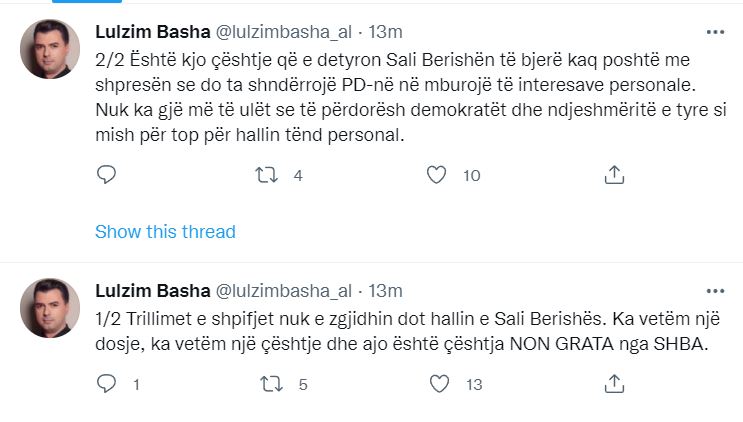The width and height of the screenshot is (743, 422).
Task: Share the 1/2 tweet
Action: (615, 383)
